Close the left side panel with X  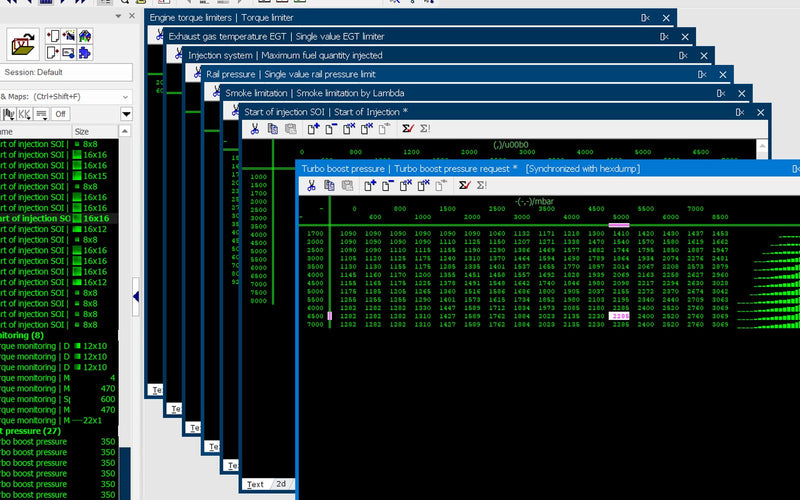[x=132, y=16]
